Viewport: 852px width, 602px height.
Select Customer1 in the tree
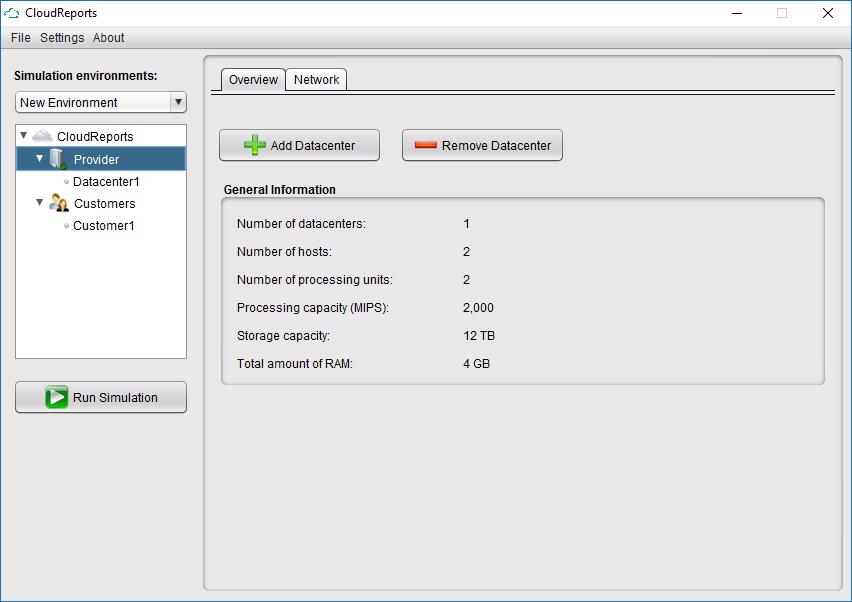pyautogui.click(x=103, y=225)
